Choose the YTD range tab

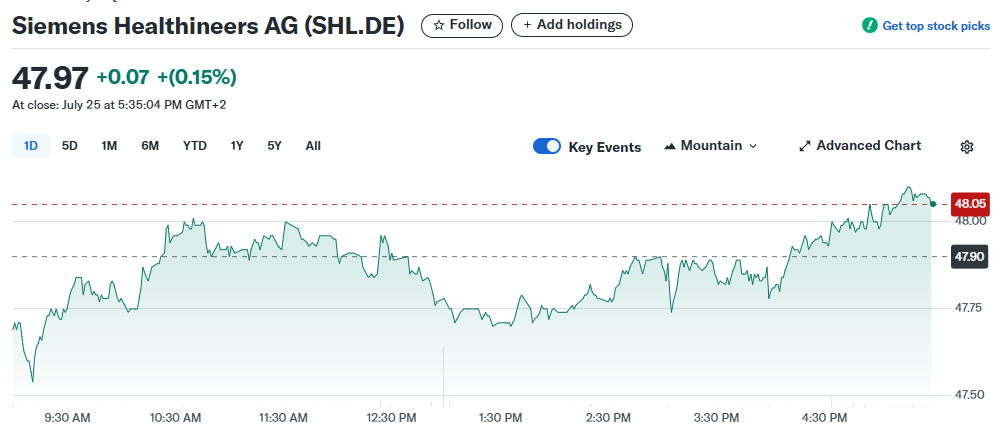(195, 146)
